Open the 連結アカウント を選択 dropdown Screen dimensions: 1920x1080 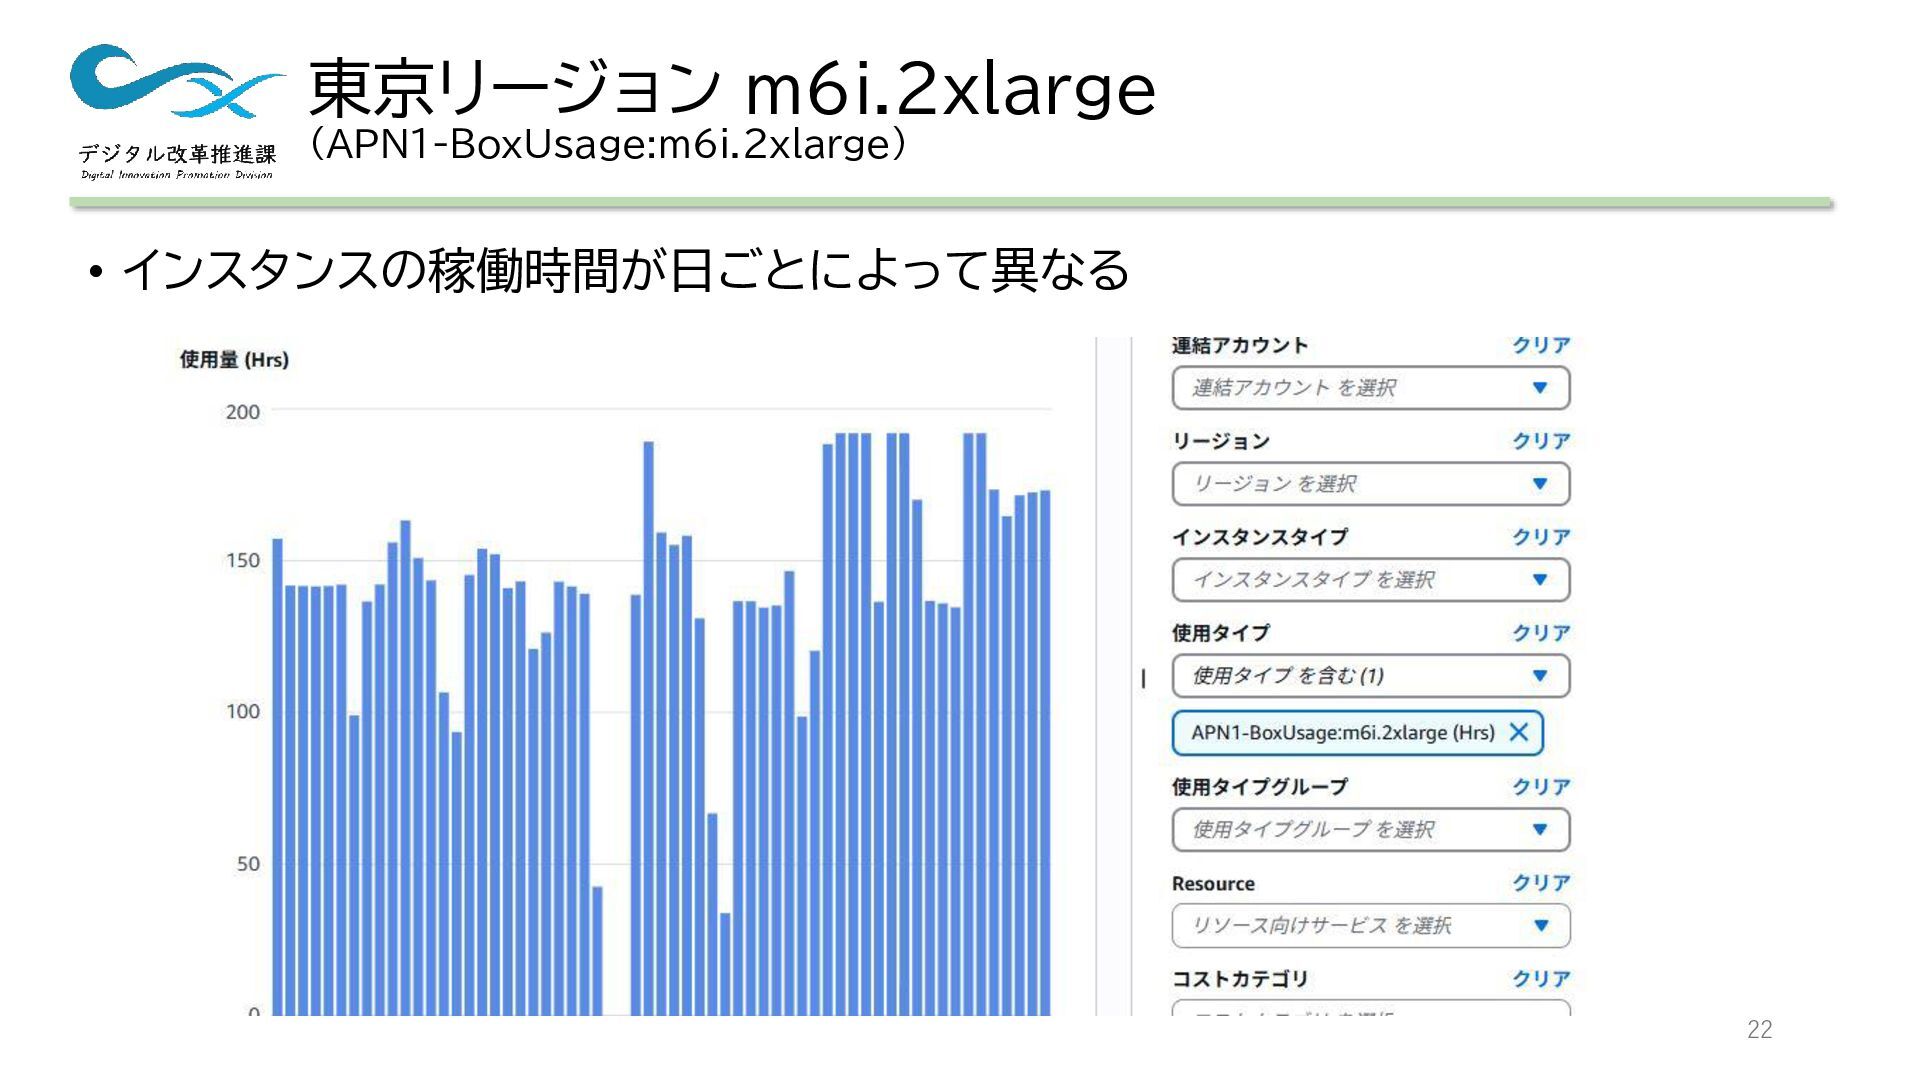coord(1371,388)
